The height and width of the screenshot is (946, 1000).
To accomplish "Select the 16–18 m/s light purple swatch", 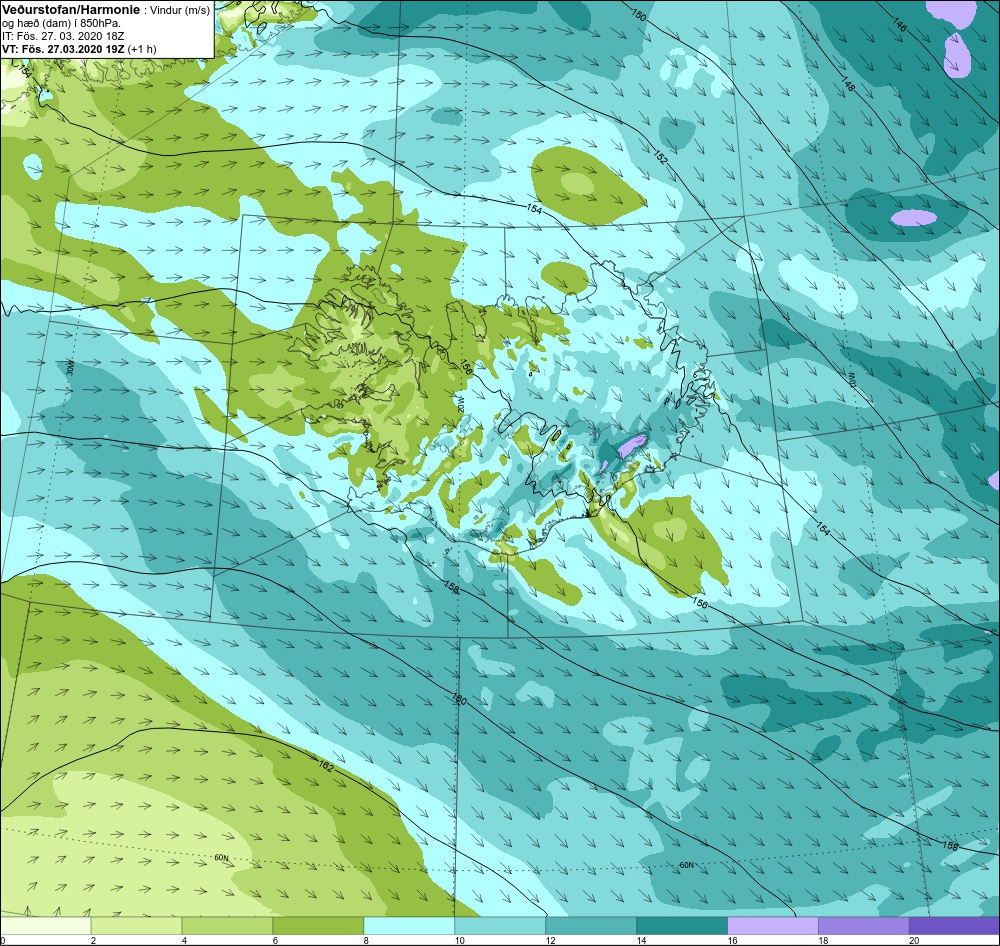I will pos(772,925).
